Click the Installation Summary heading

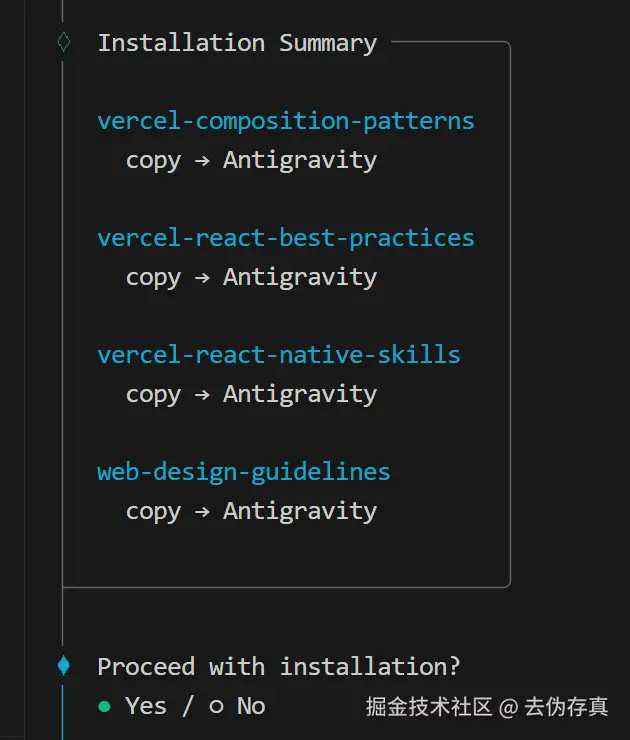[x=237, y=43]
